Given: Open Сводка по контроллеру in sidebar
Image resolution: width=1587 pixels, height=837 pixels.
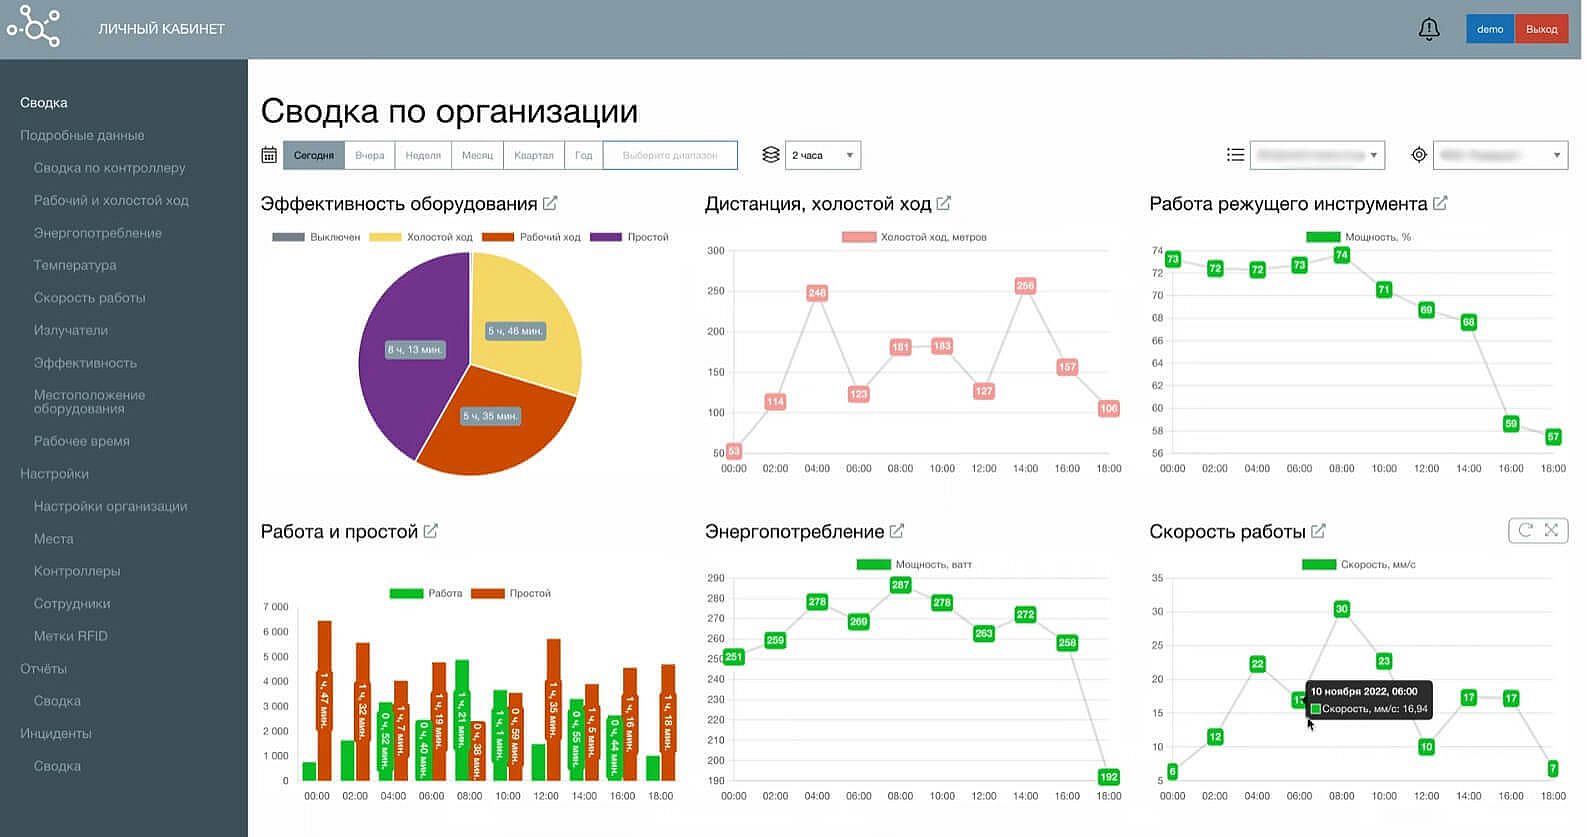Looking at the screenshot, I should pyautogui.click(x=109, y=168).
